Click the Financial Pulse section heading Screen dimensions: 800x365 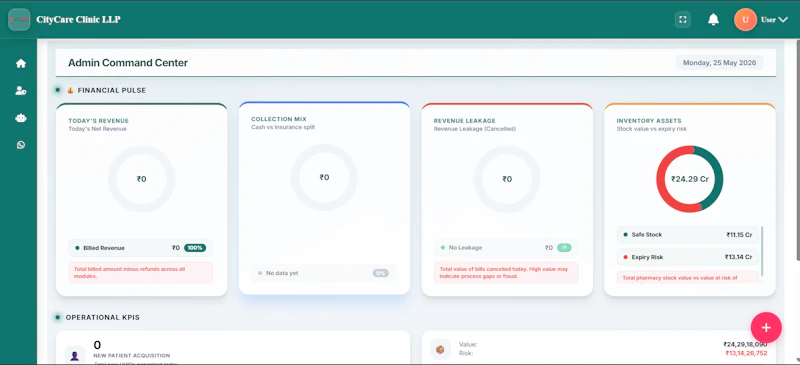pyautogui.click(x=112, y=90)
